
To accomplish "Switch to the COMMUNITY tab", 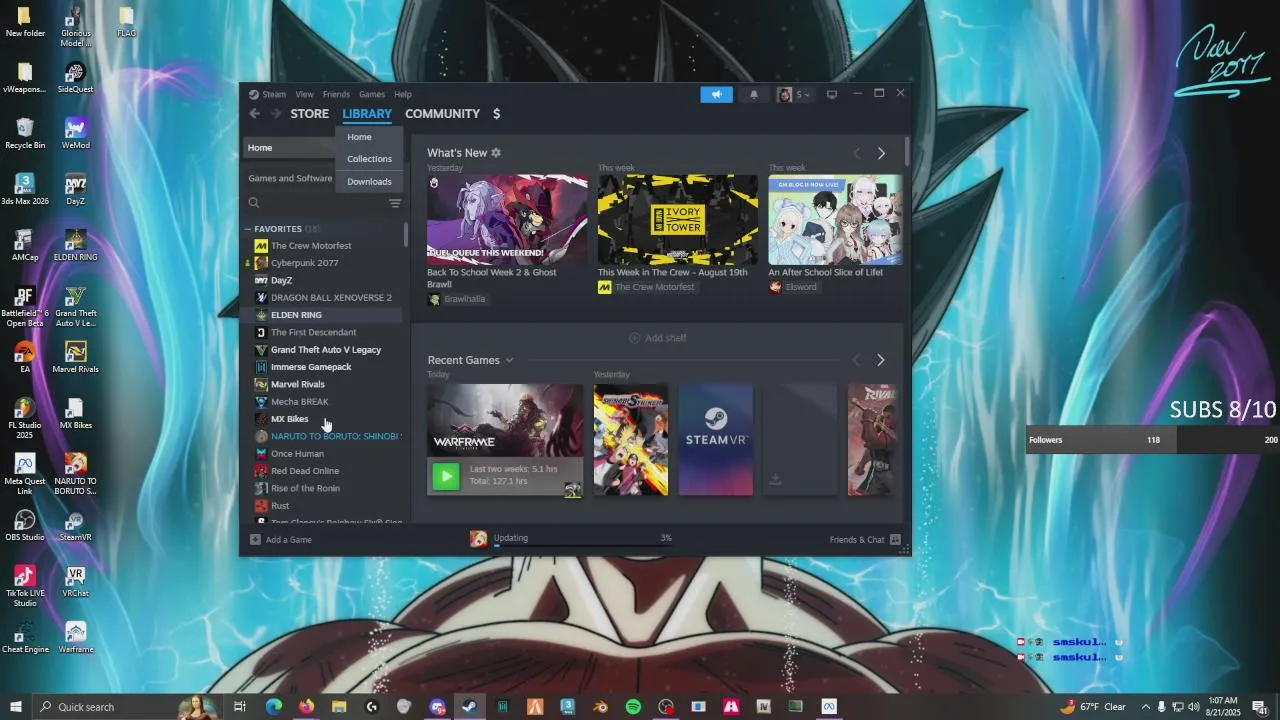I will [443, 114].
